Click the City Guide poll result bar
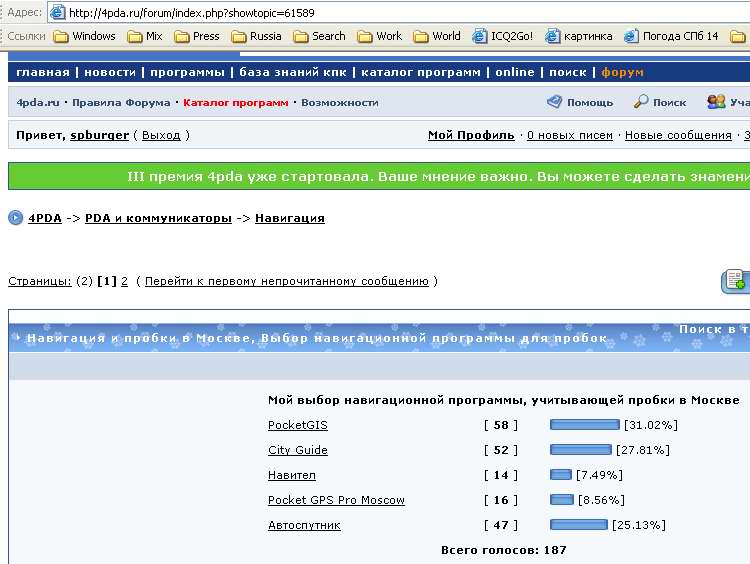Image resolution: width=750 pixels, height=564 pixels. tap(580, 450)
